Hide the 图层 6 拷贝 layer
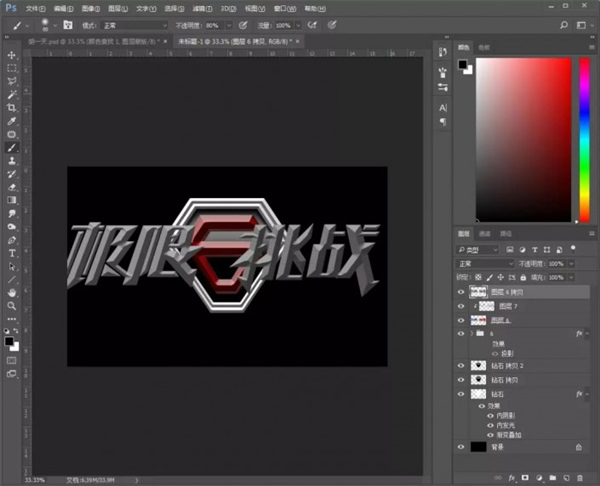 pos(461,292)
